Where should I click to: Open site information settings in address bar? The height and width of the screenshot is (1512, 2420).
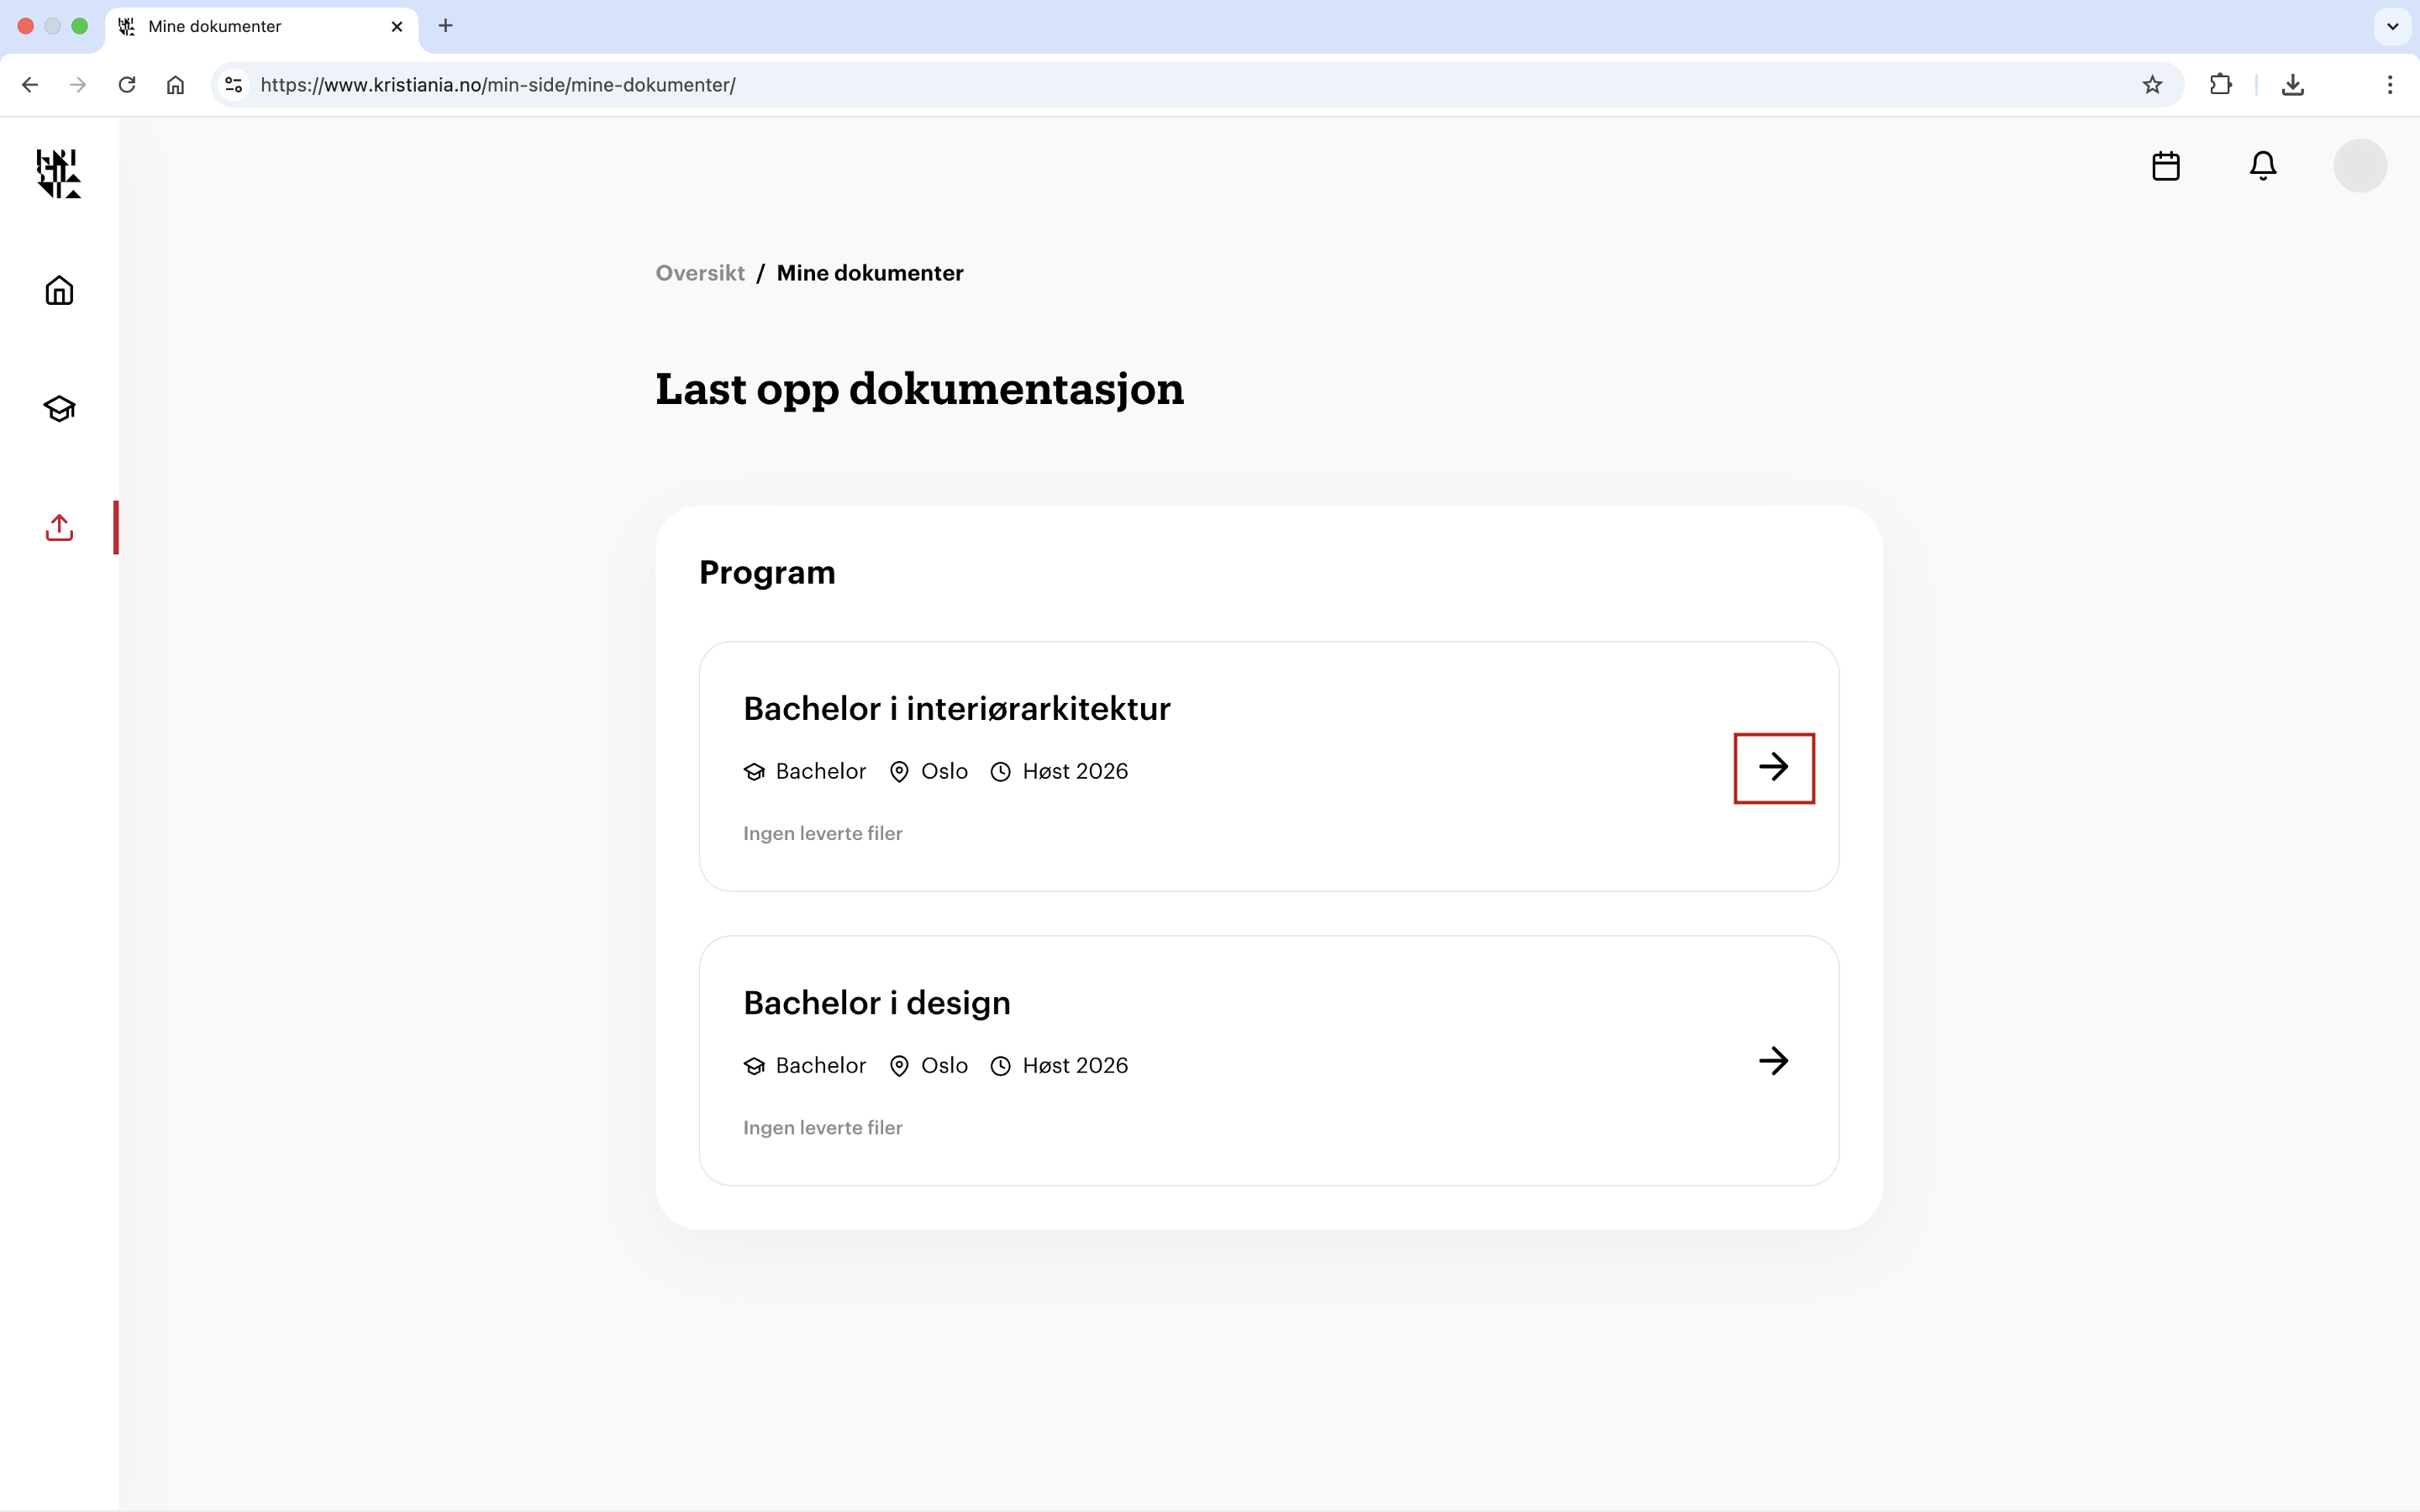click(x=233, y=84)
